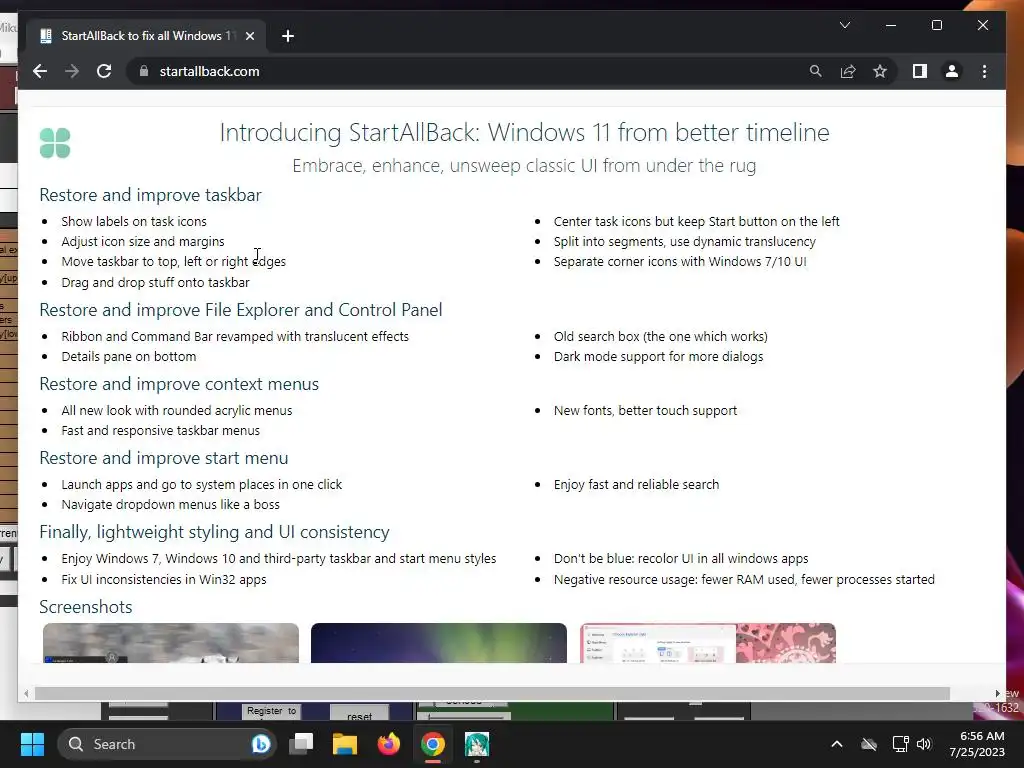Viewport: 1024px width, 768px height.
Task: Click 'Details pane on bottom' bullet
Action: point(129,357)
